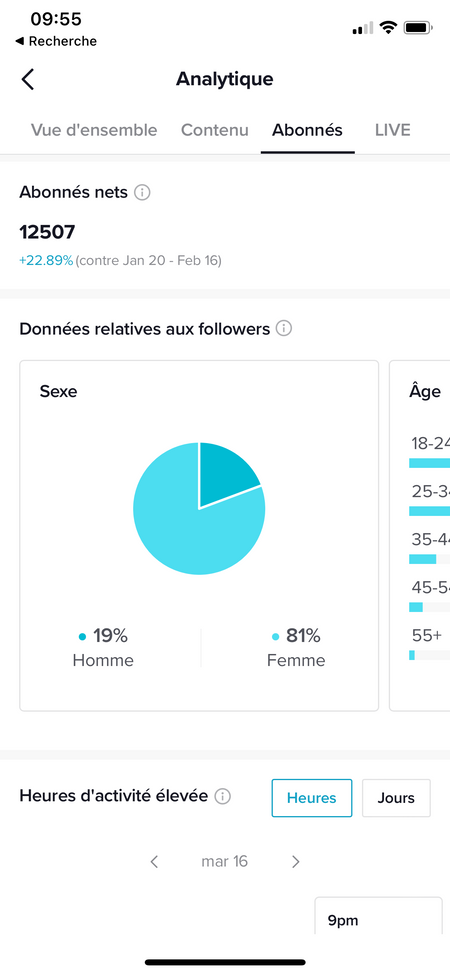The image size is (450, 975).
Task: Tap info icon next to Heures d'activité élevée
Action: tap(223, 796)
